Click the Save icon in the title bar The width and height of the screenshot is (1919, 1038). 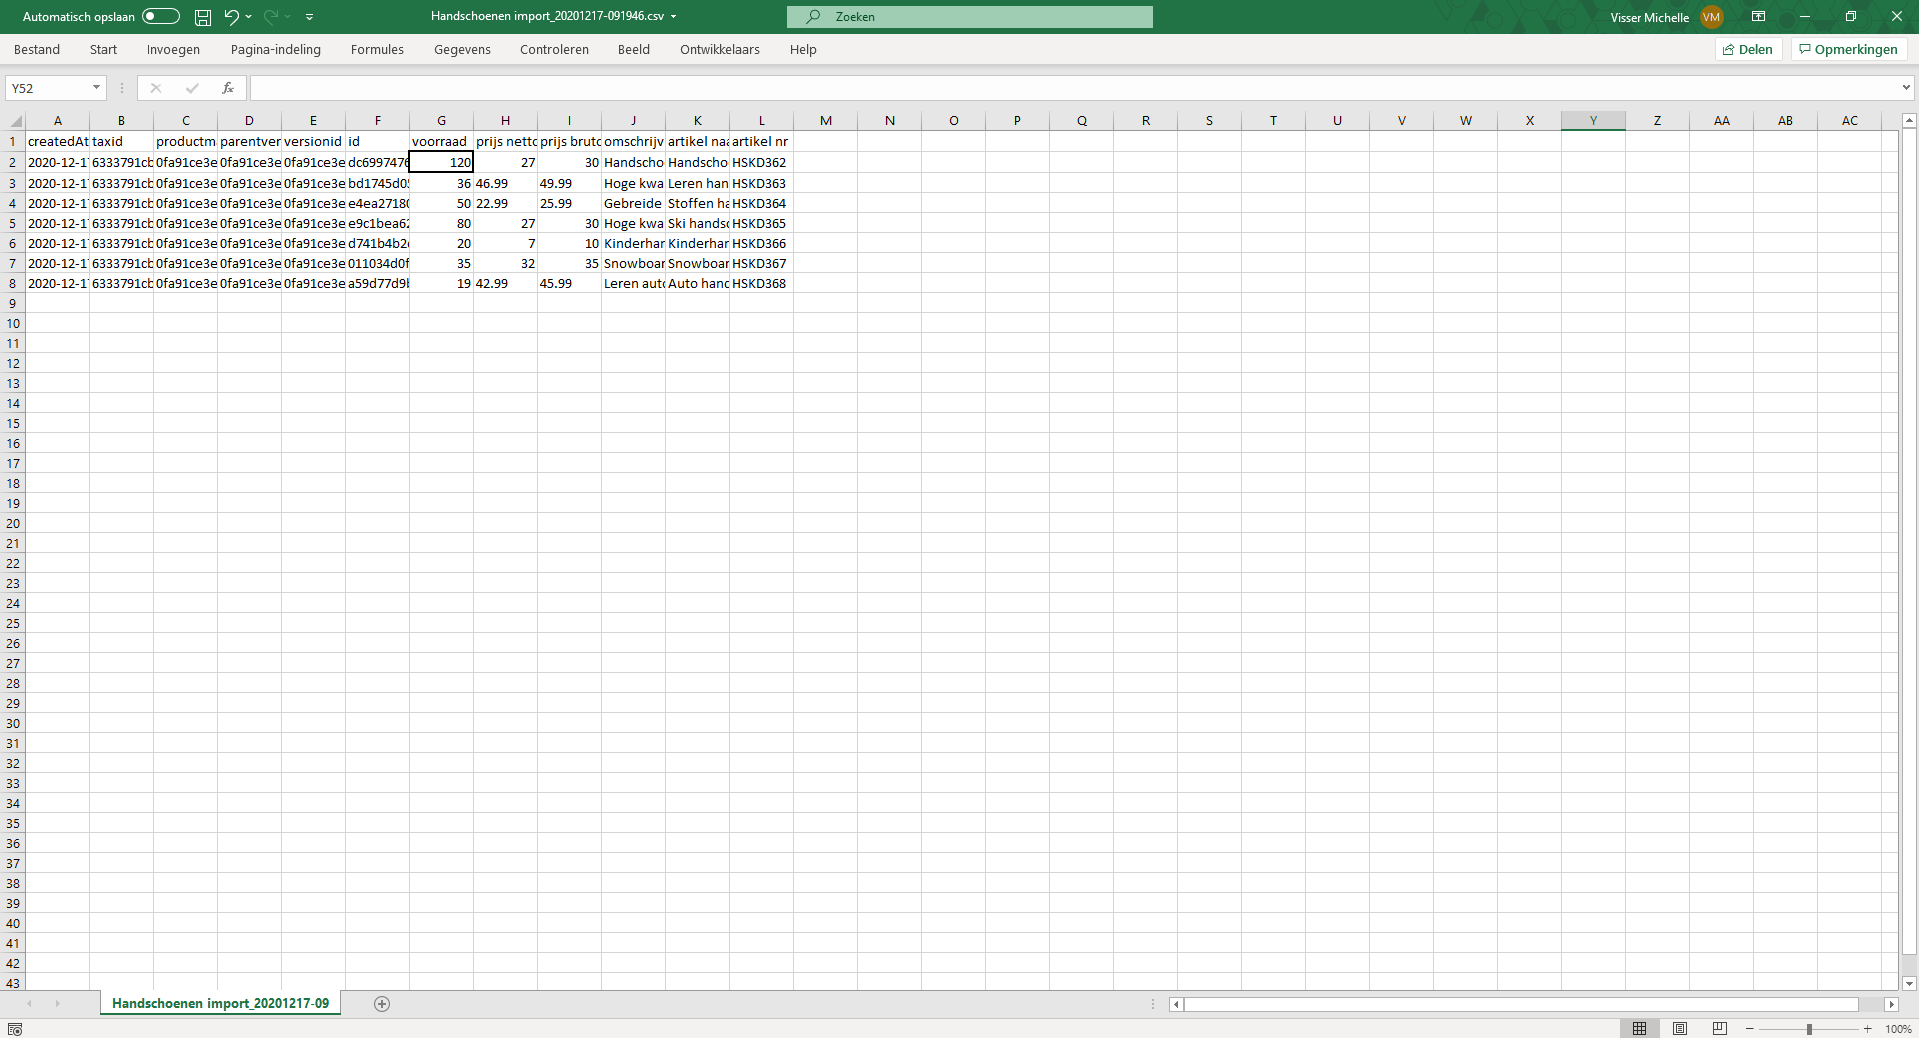point(203,17)
